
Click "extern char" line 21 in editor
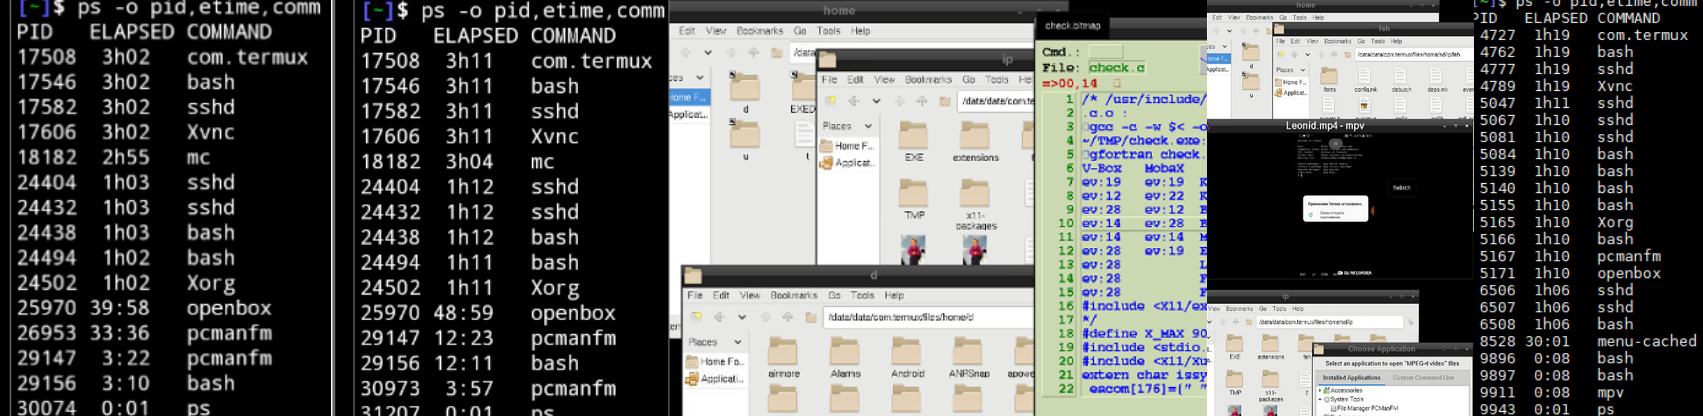[1144, 375]
